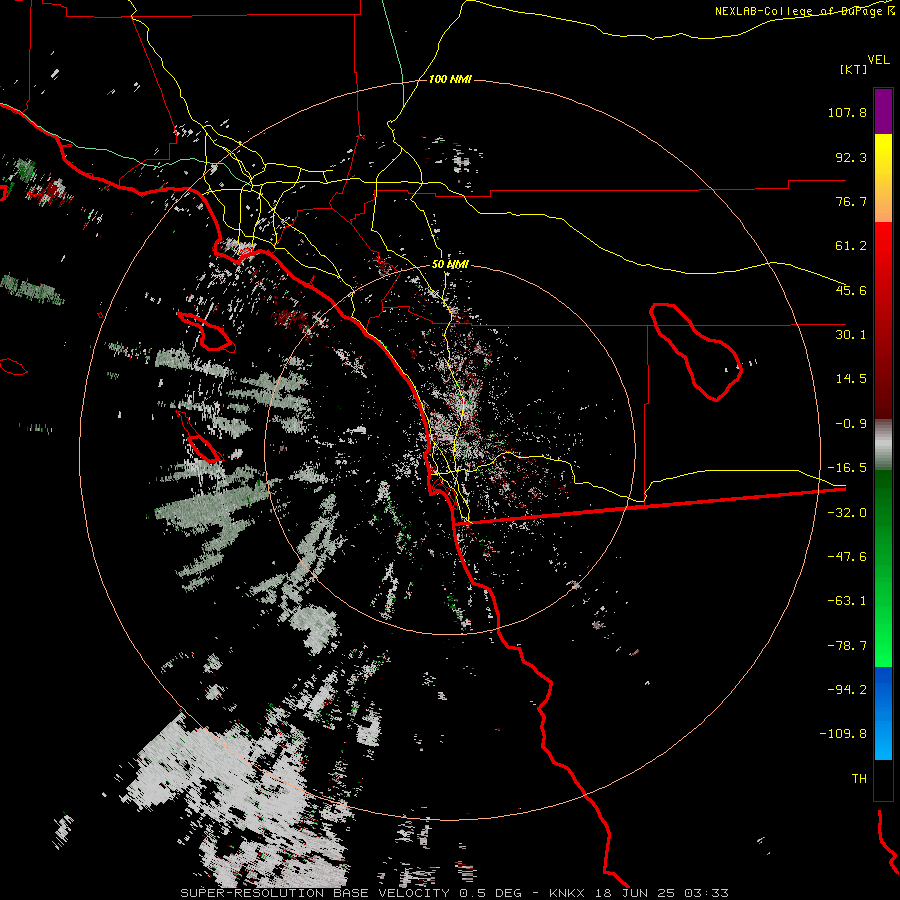
Task: Click the -78.7 legend value
Action: coord(847,646)
